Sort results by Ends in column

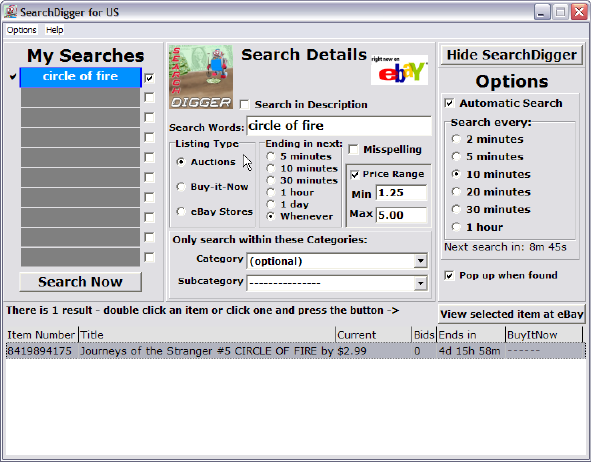pyautogui.click(x=471, y=335)
